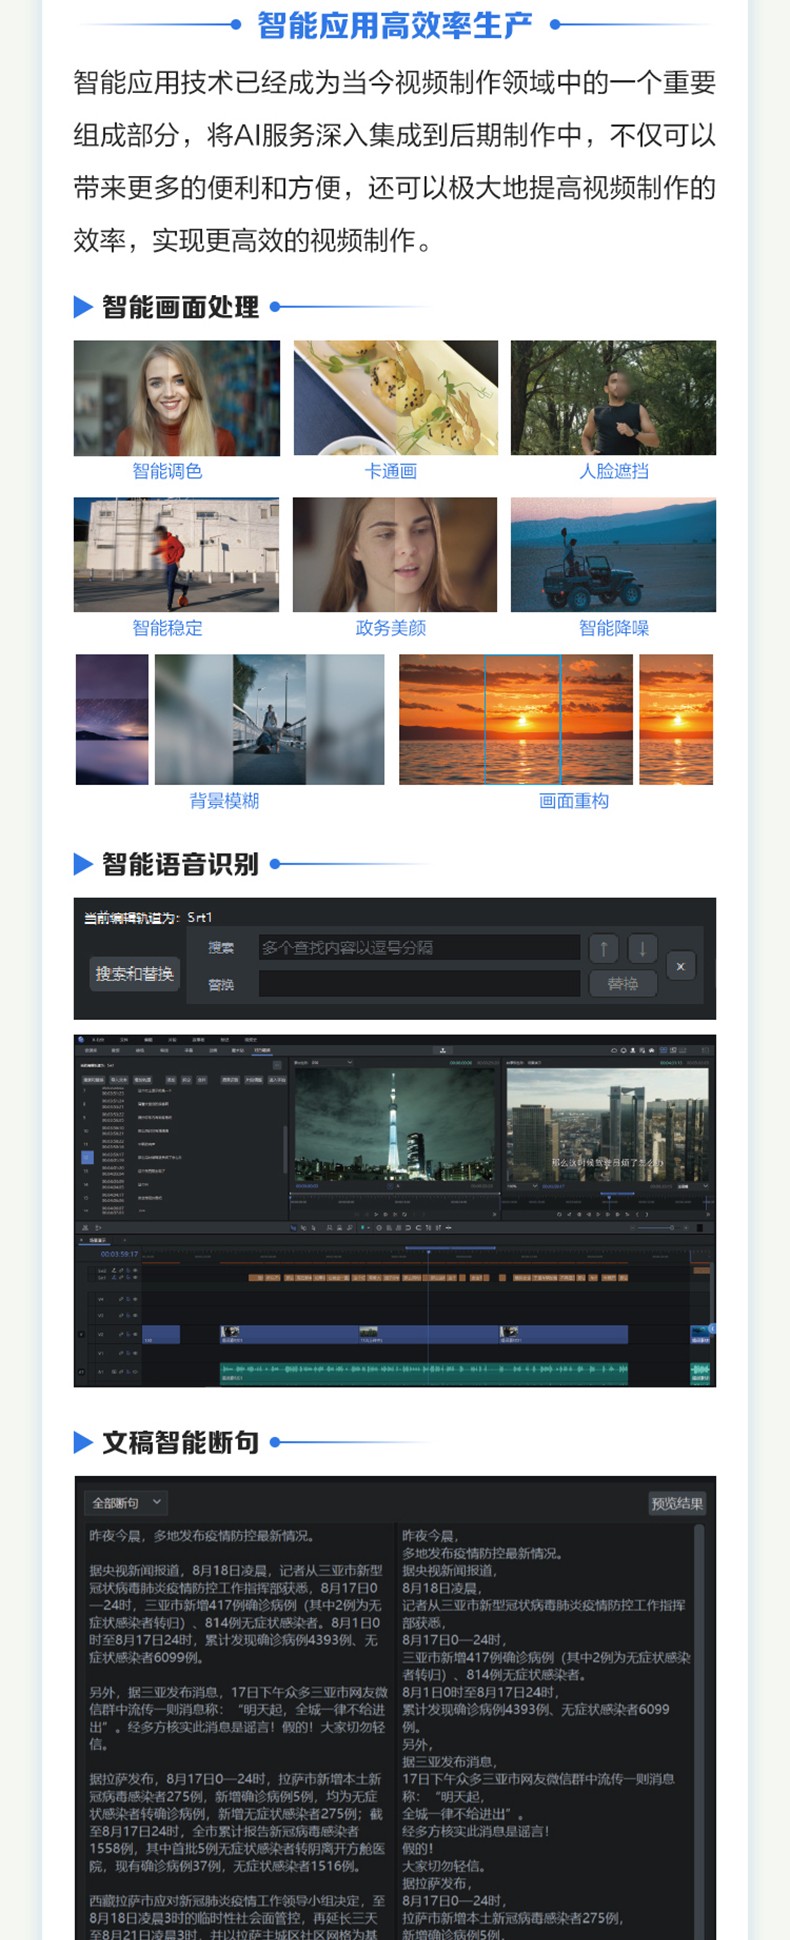
Task: Click the 智能稳定 soccer player thumbnail
Action: click(x=177, y=554)
